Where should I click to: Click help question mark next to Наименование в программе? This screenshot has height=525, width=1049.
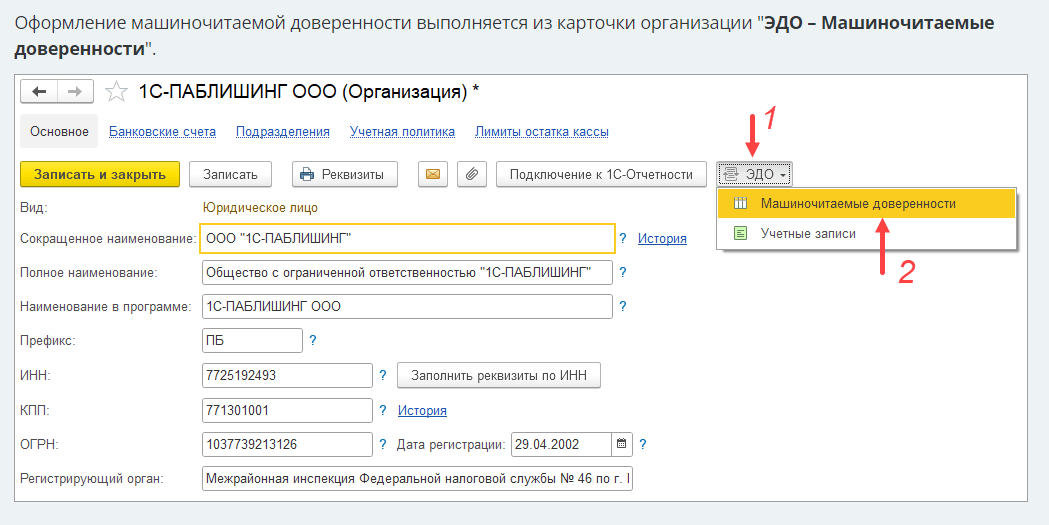623,307
